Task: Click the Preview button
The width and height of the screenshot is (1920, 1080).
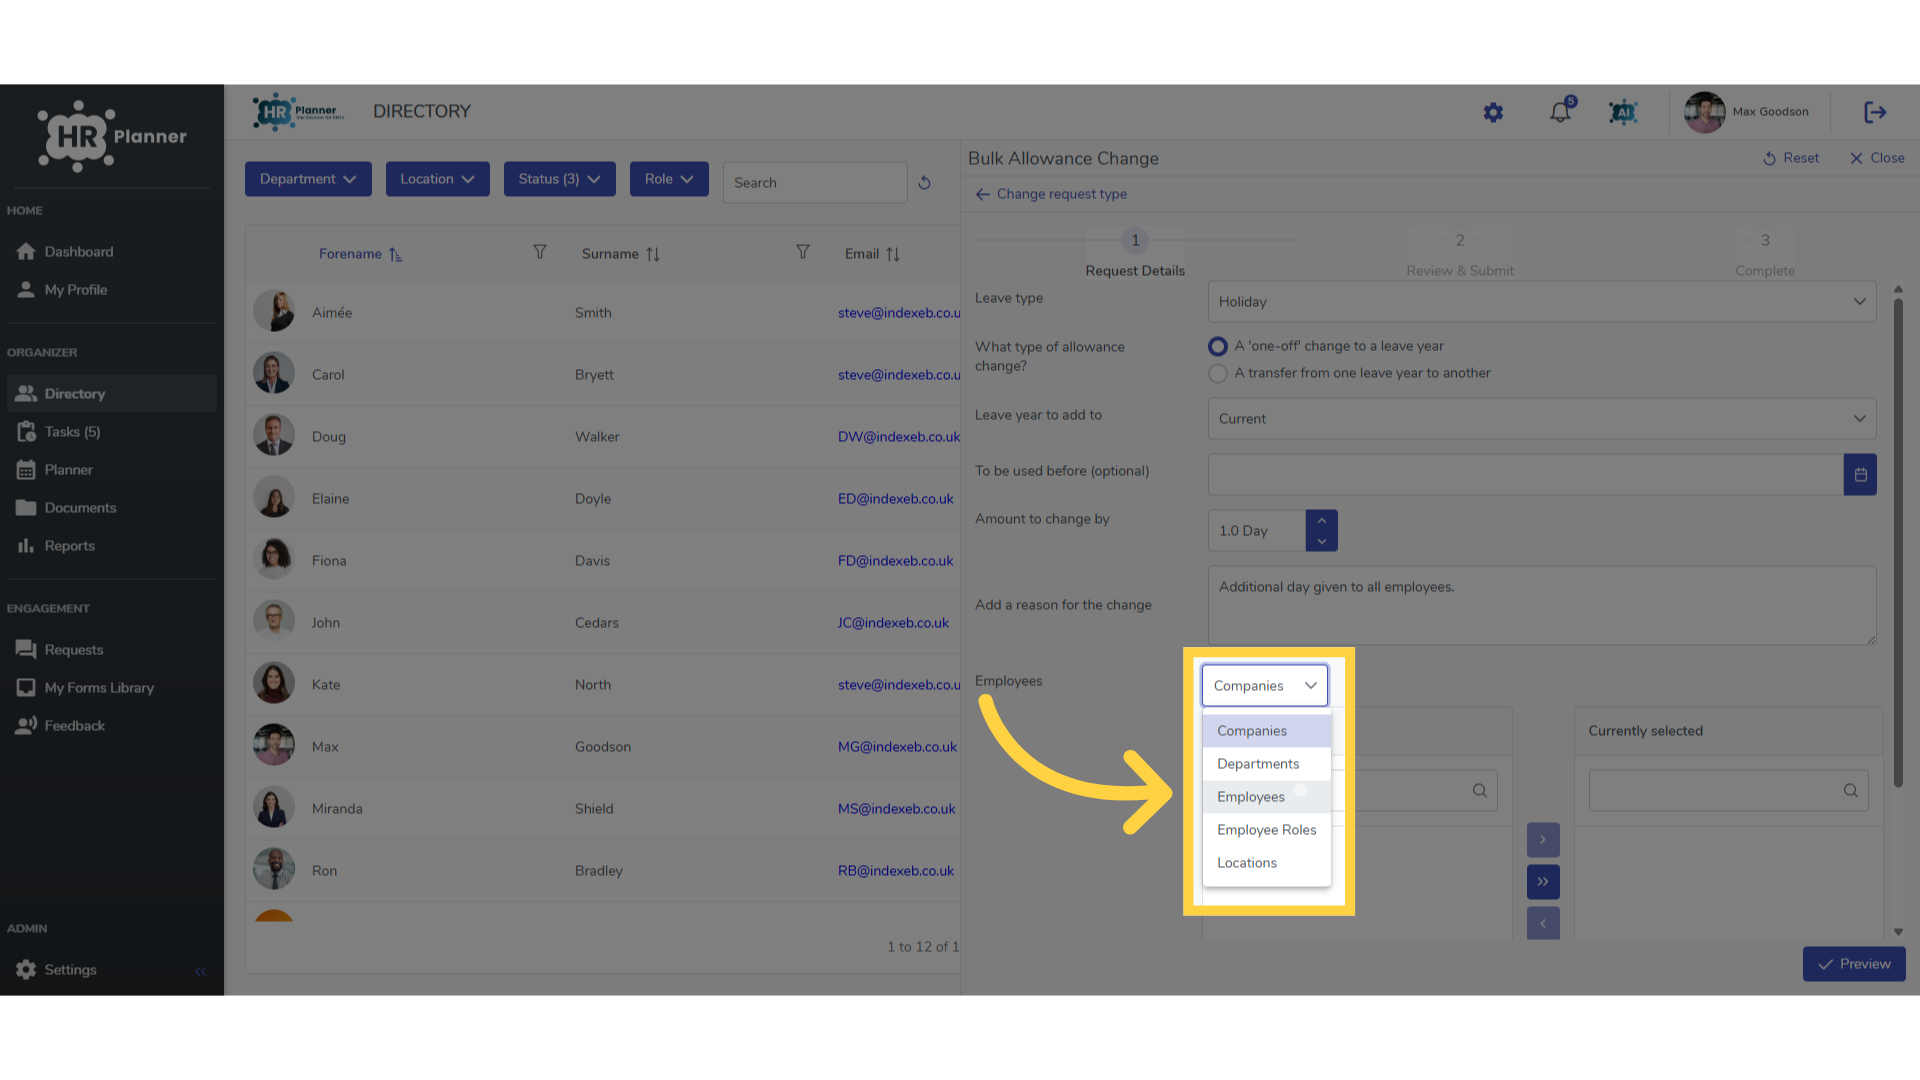Action: click(1854, 965)
